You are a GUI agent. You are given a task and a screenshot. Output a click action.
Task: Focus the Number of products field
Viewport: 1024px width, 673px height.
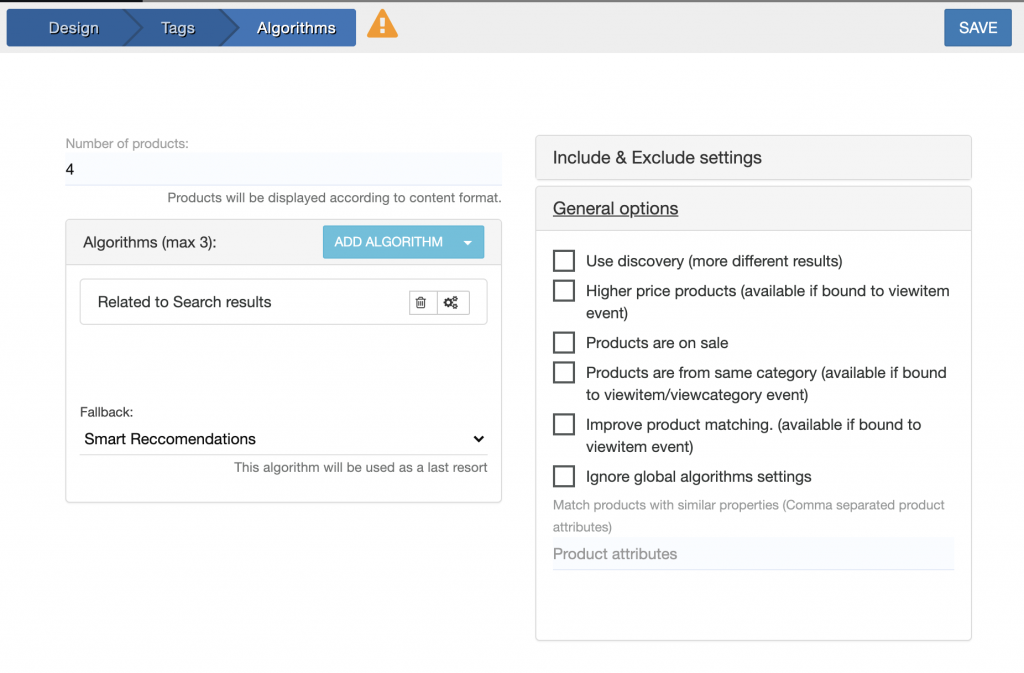pyautogui.click(x=283, y=170)
